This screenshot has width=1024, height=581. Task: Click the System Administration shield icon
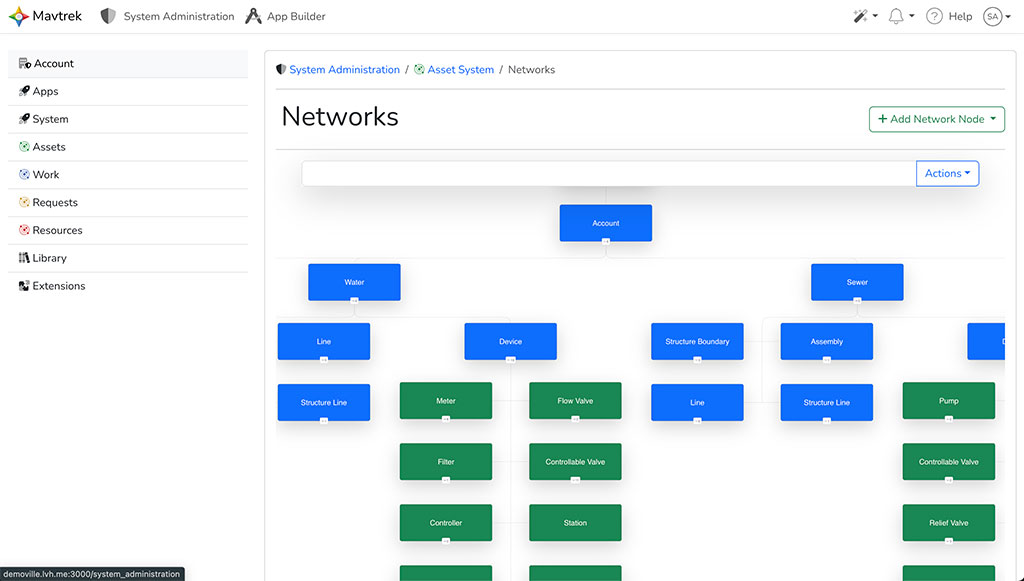point(109,16)
